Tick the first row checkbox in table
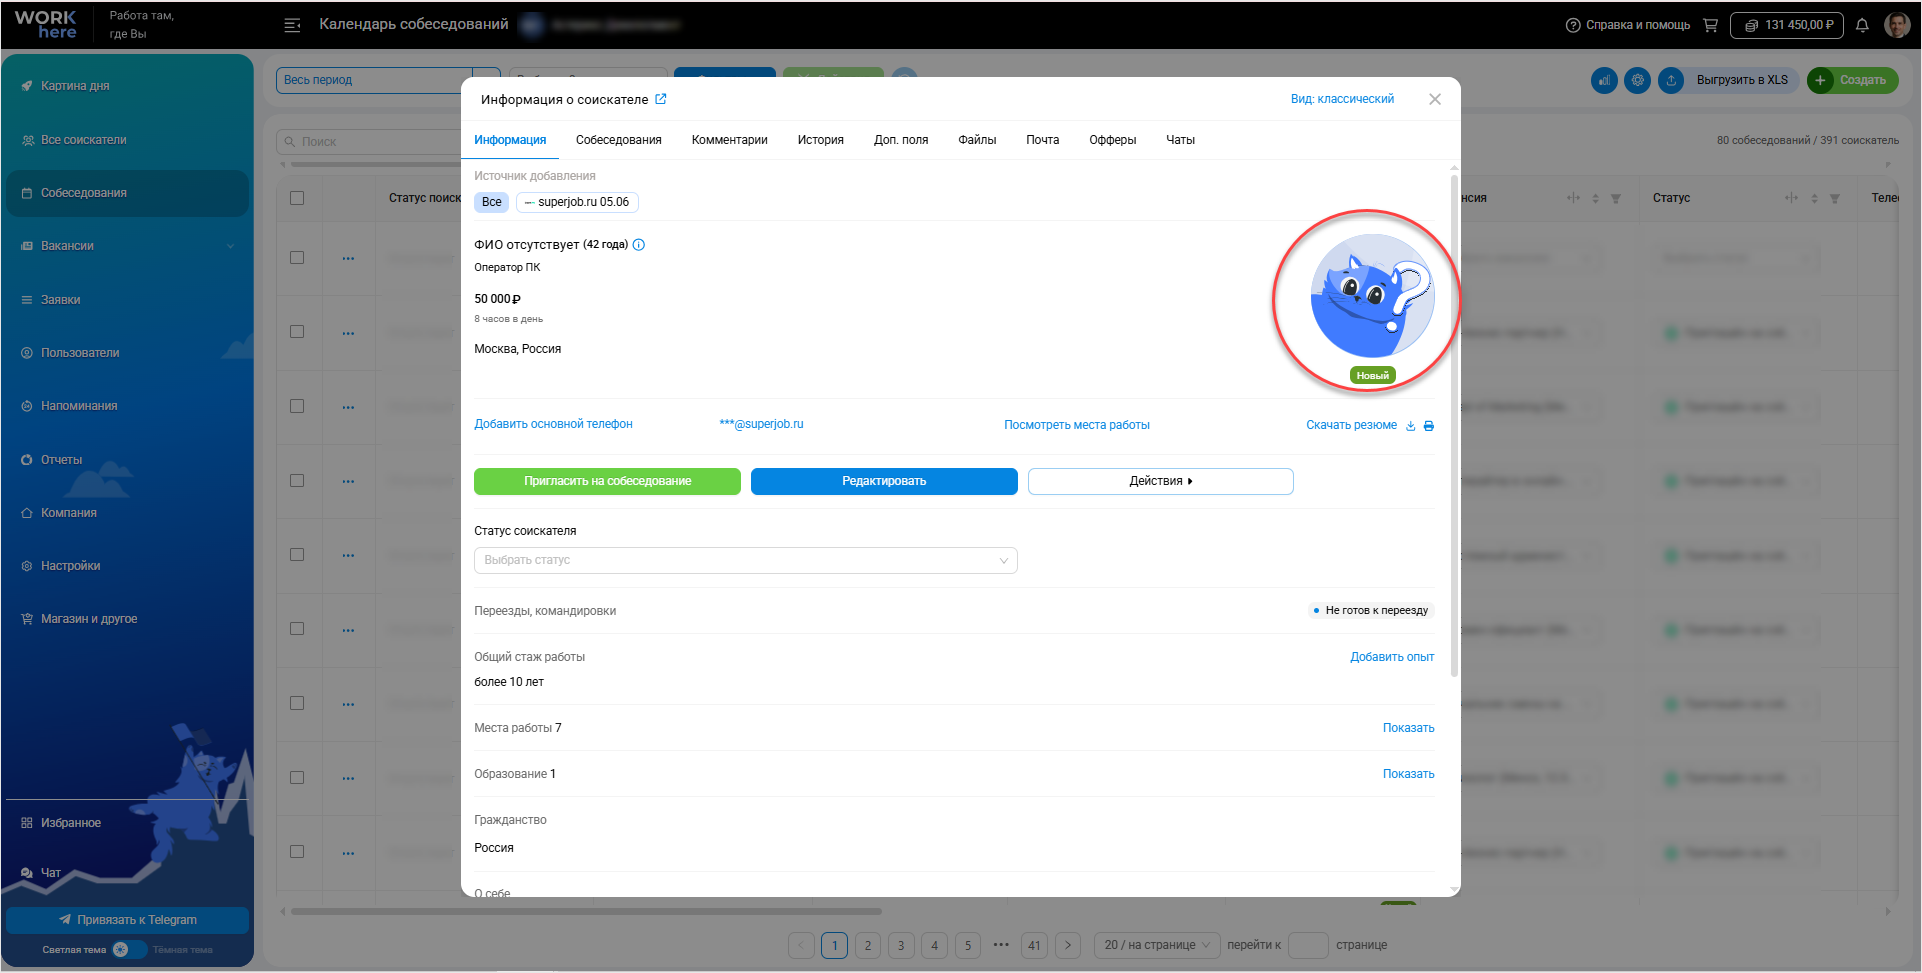The image size is (1922, 973). click(297, 257)
